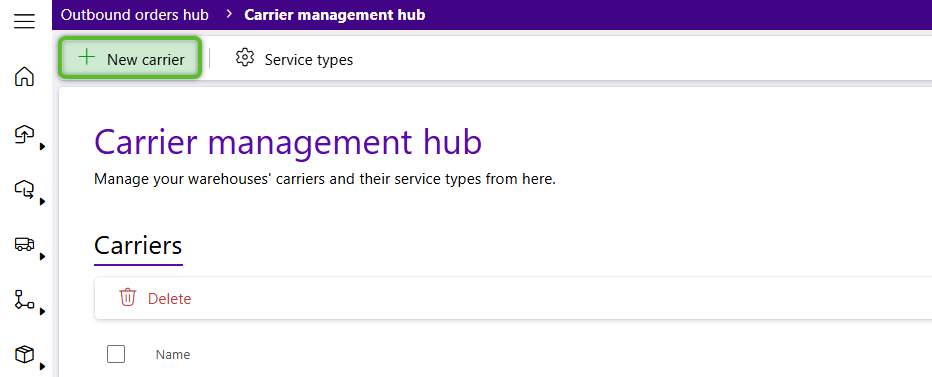
Task: Open the cloud outbound arrow sidebar icon
Action: point(24,190)
